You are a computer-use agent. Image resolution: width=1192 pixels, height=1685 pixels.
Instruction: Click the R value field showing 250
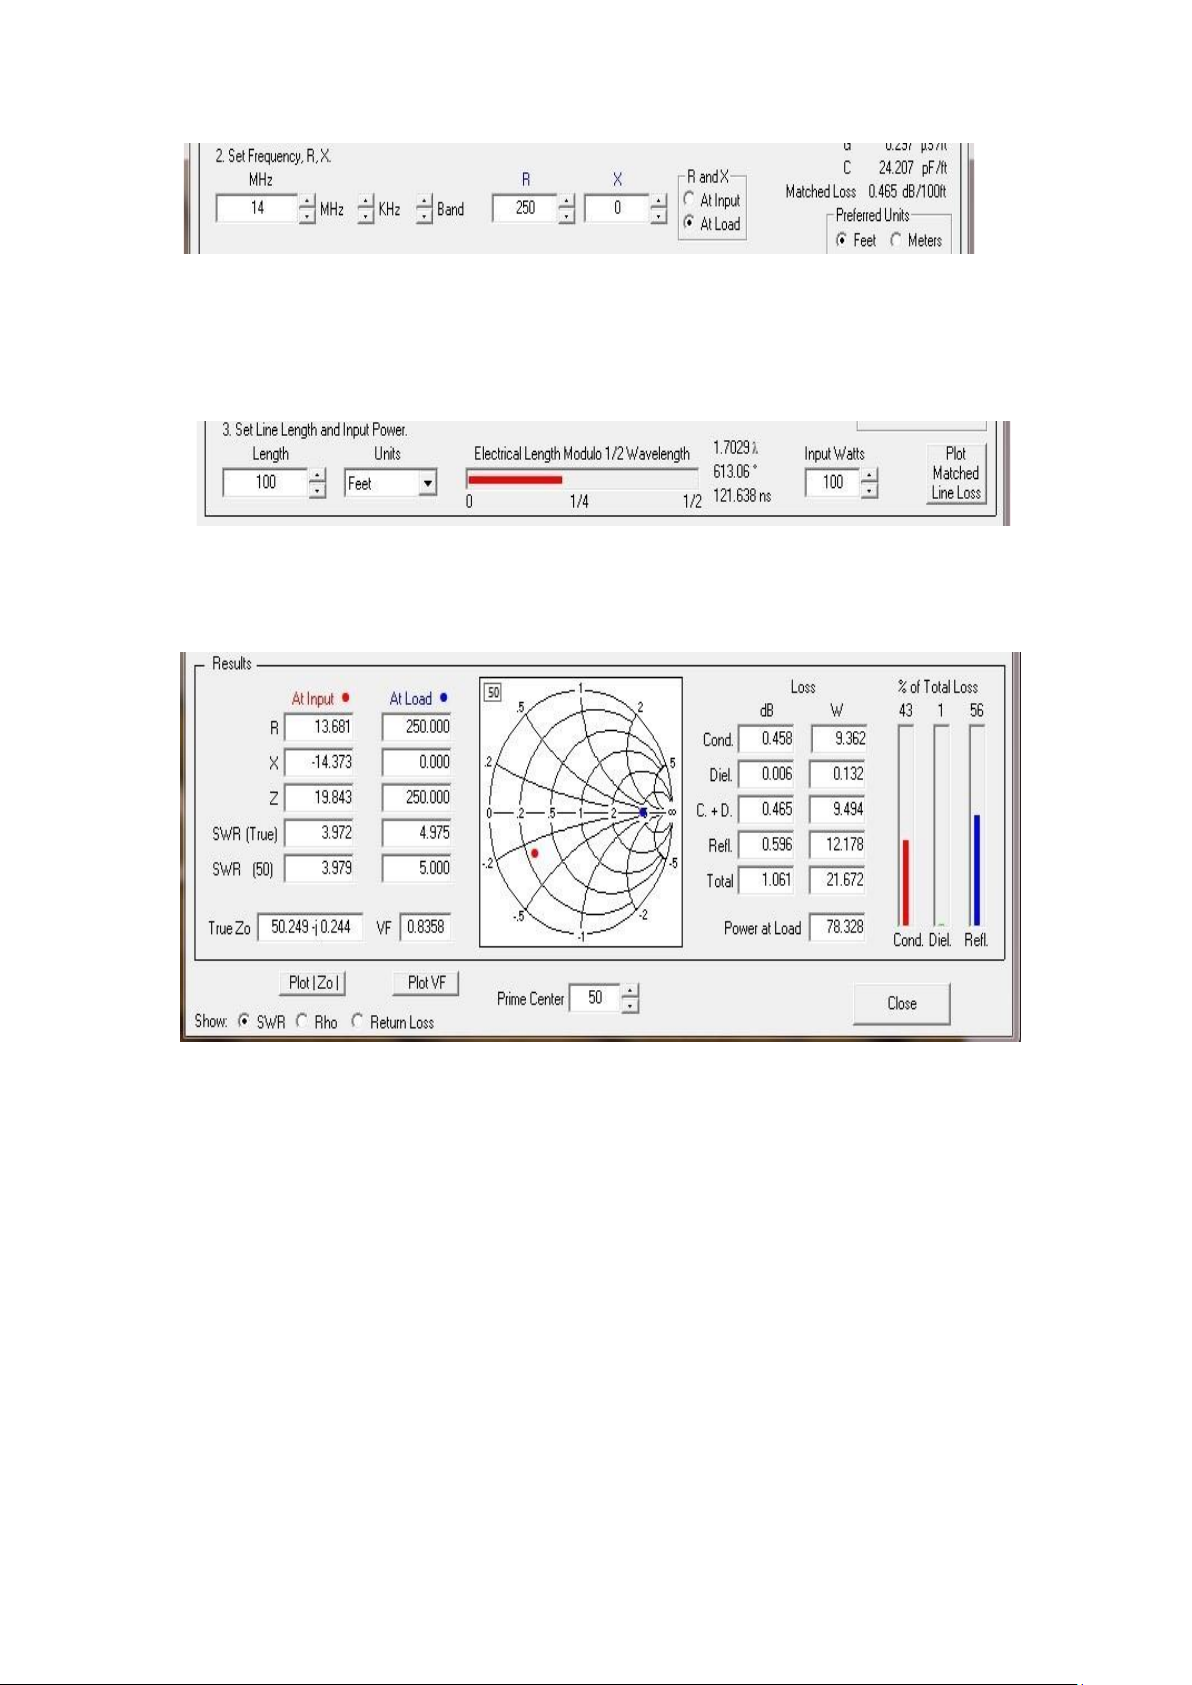pyautogui.click(x=524, y=208)
